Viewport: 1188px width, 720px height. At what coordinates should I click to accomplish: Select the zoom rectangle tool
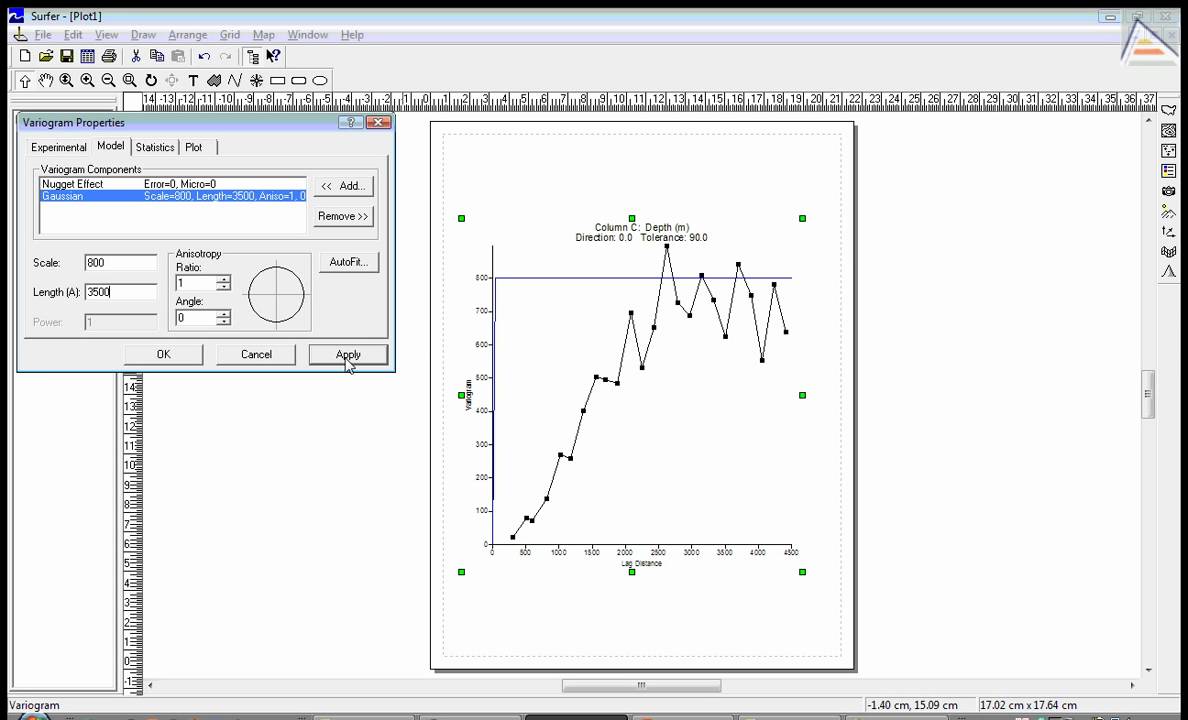click(130, 80)
